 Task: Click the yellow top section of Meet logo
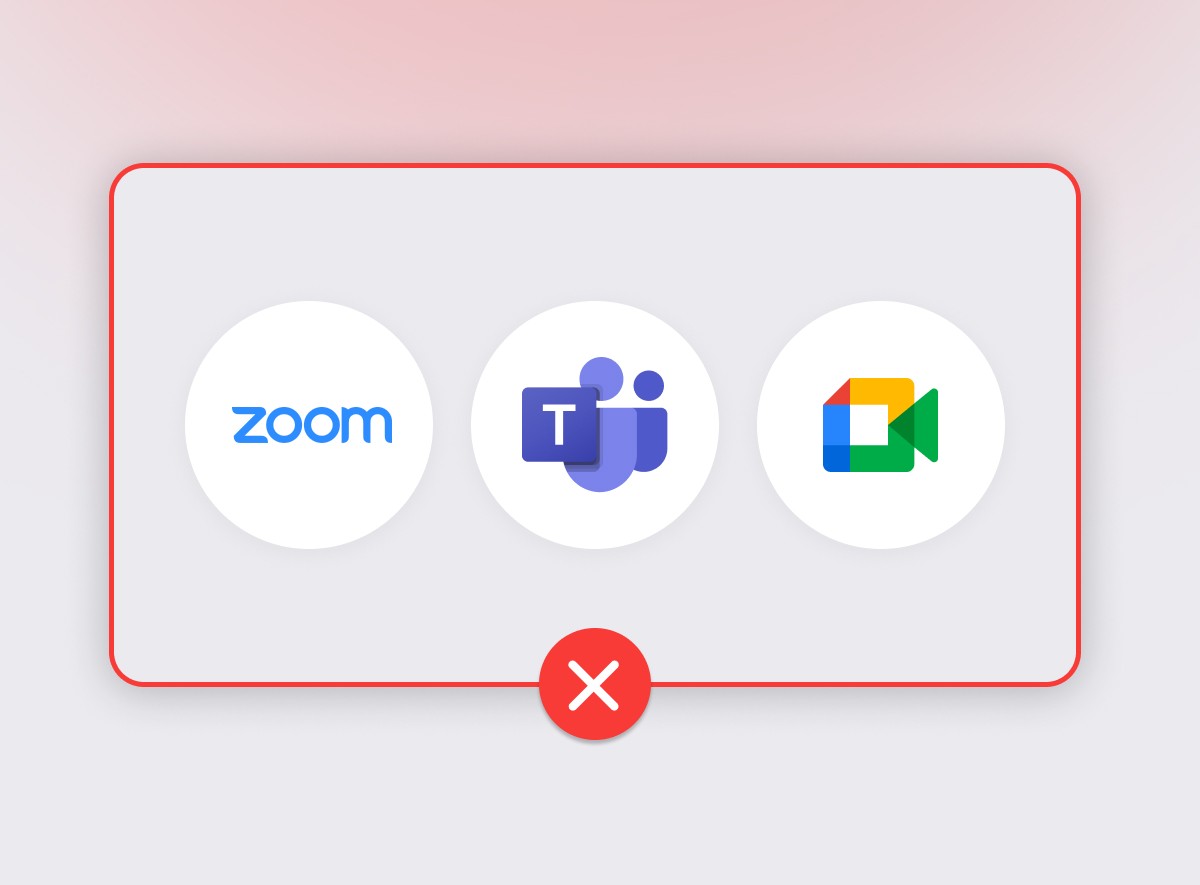coord(881,390)
